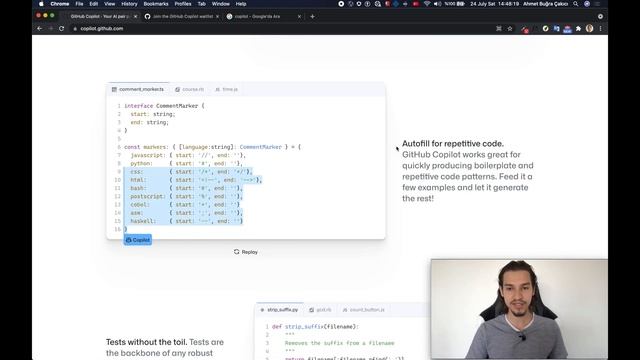The image size is (640, 360).
Task: Click the volume icon in menu bar
Action: click(438, 4)
